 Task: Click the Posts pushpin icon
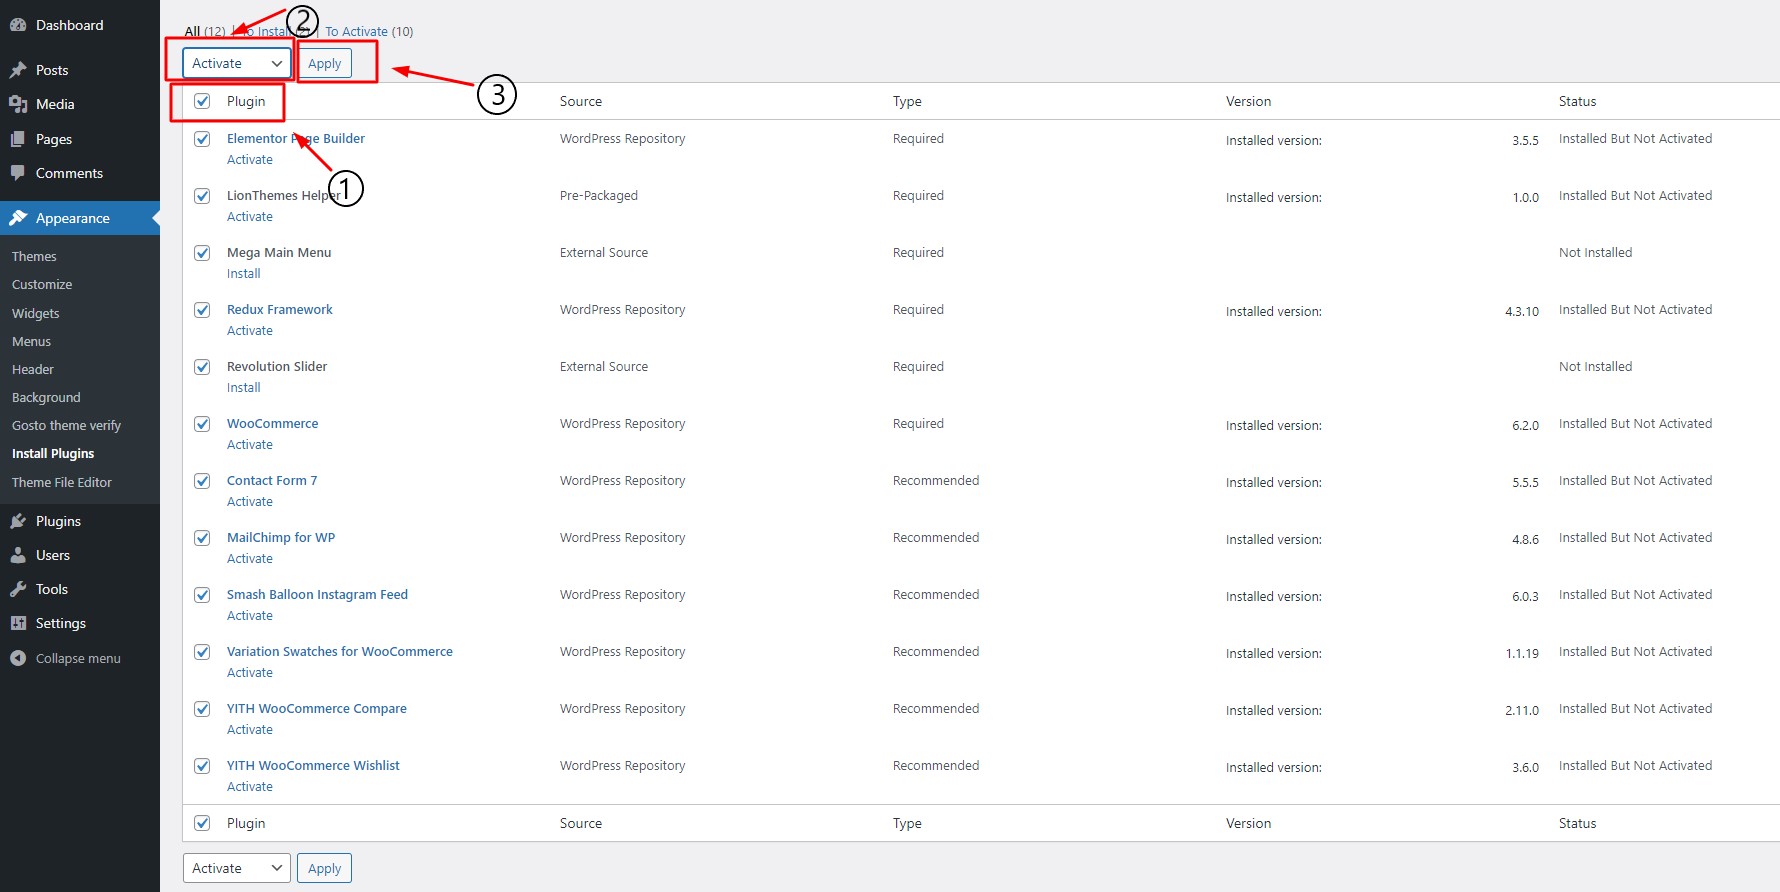click(x=18, y=70)
